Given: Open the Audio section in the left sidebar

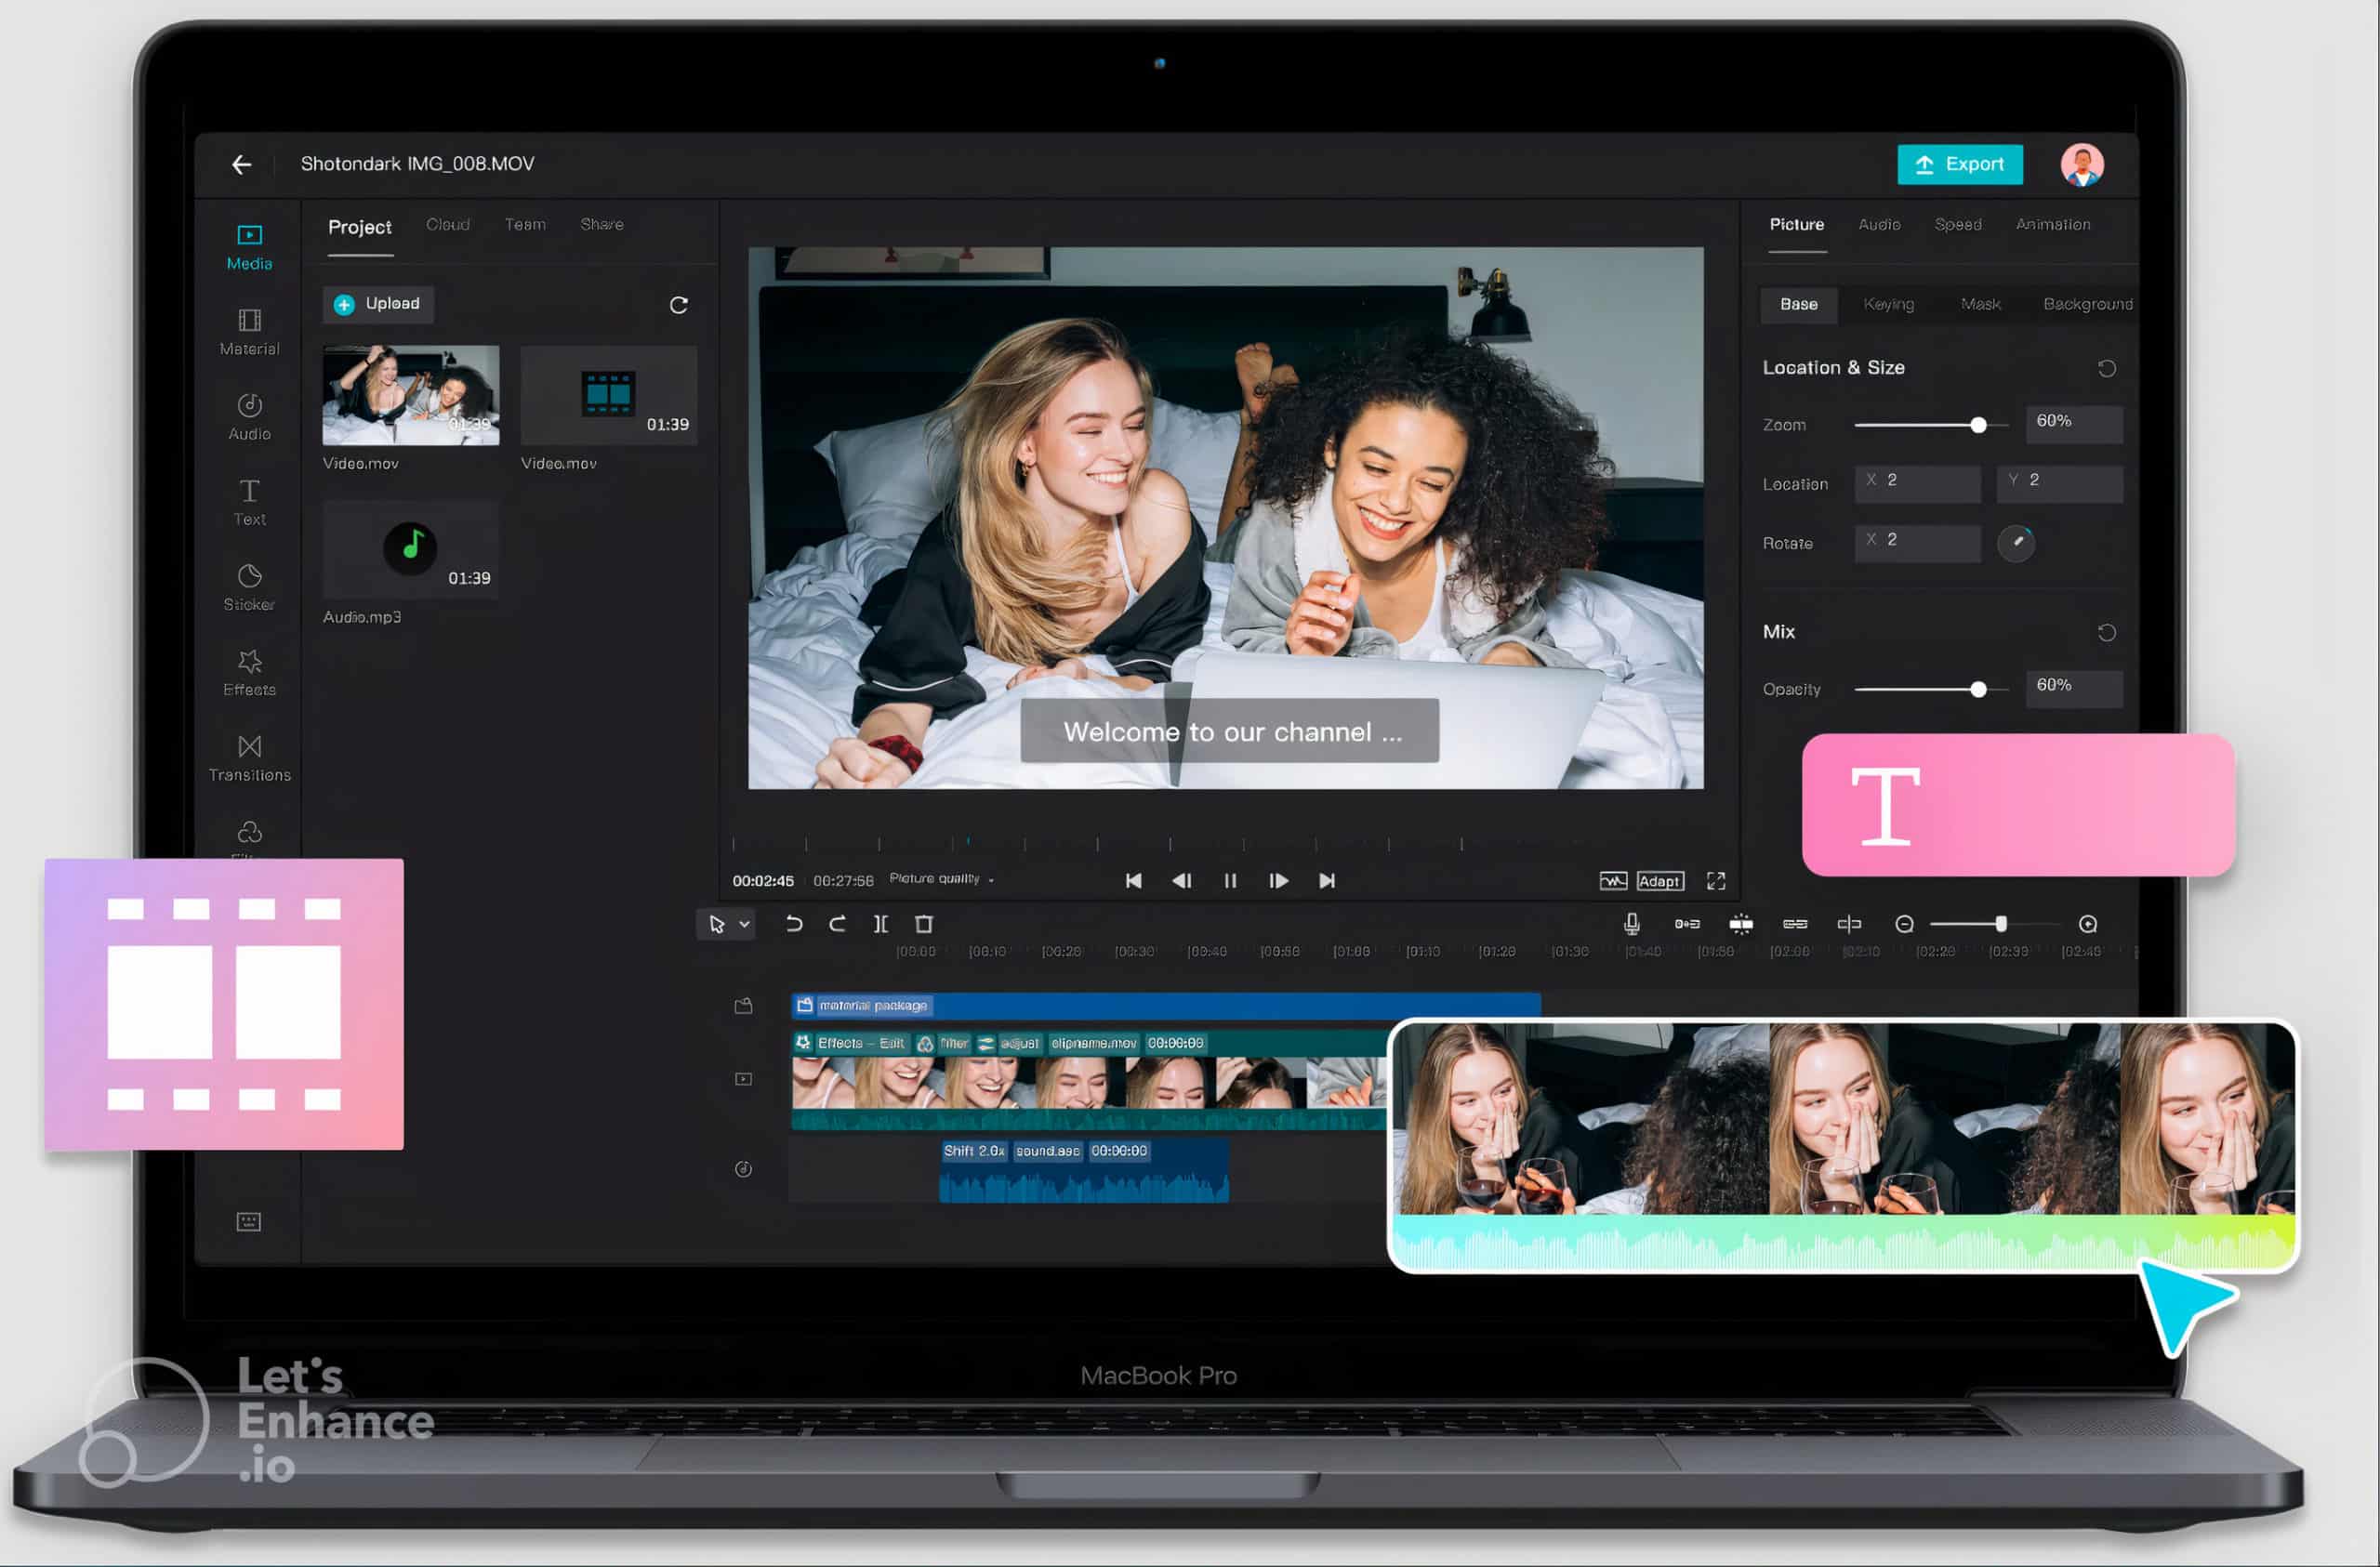Looking at the screenshot, I should (249, 417).
